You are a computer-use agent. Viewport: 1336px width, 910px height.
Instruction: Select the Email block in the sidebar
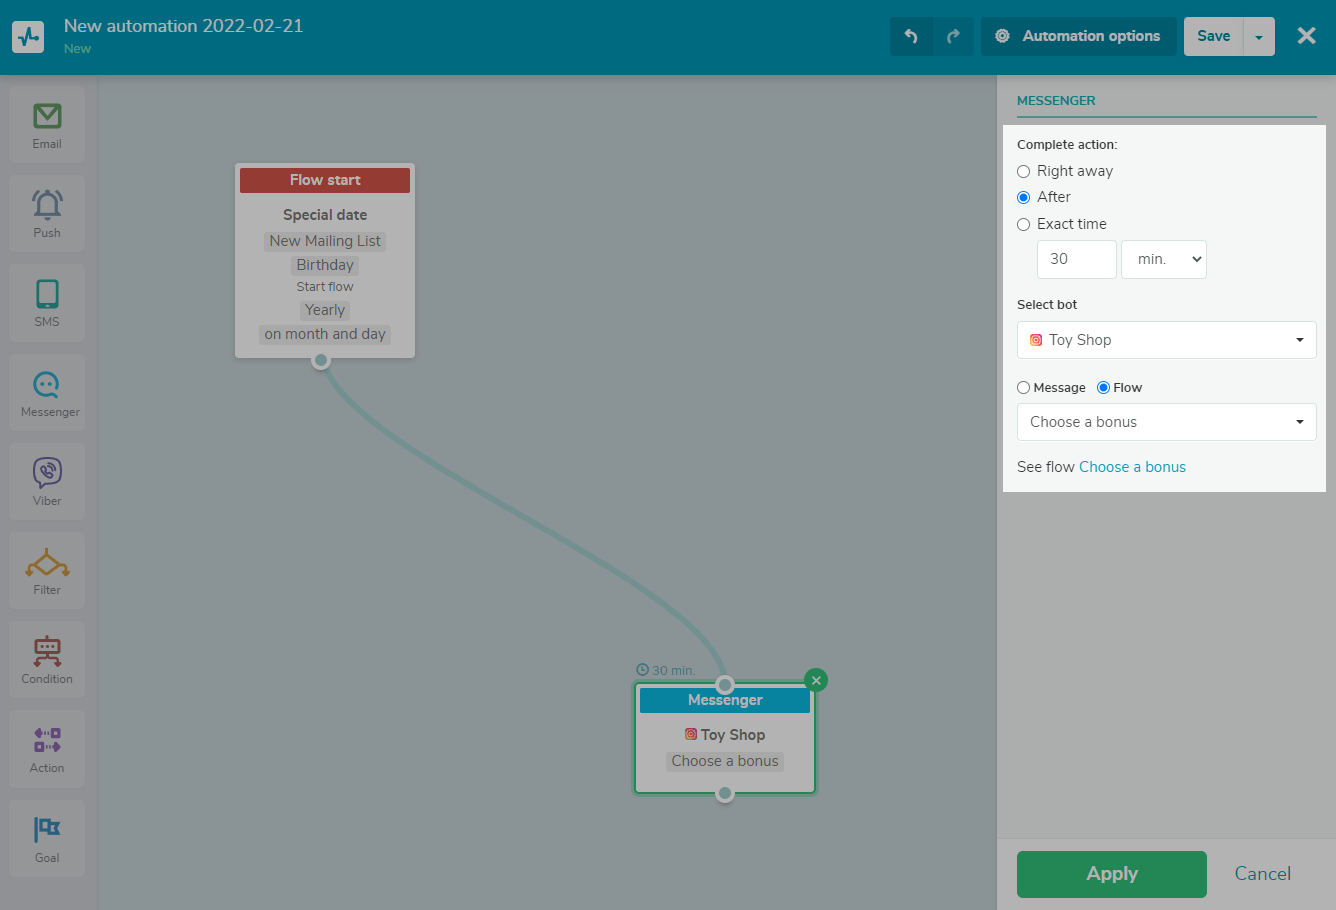click(x=46, y=122)
